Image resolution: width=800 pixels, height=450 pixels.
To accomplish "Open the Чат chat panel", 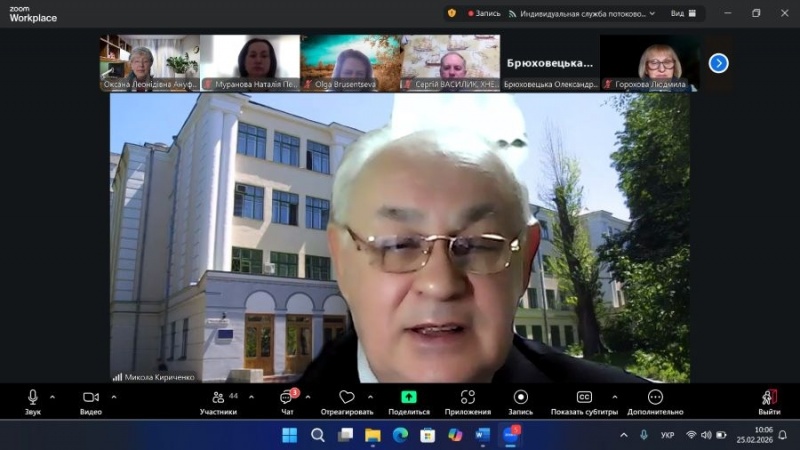I will [287, 398].
